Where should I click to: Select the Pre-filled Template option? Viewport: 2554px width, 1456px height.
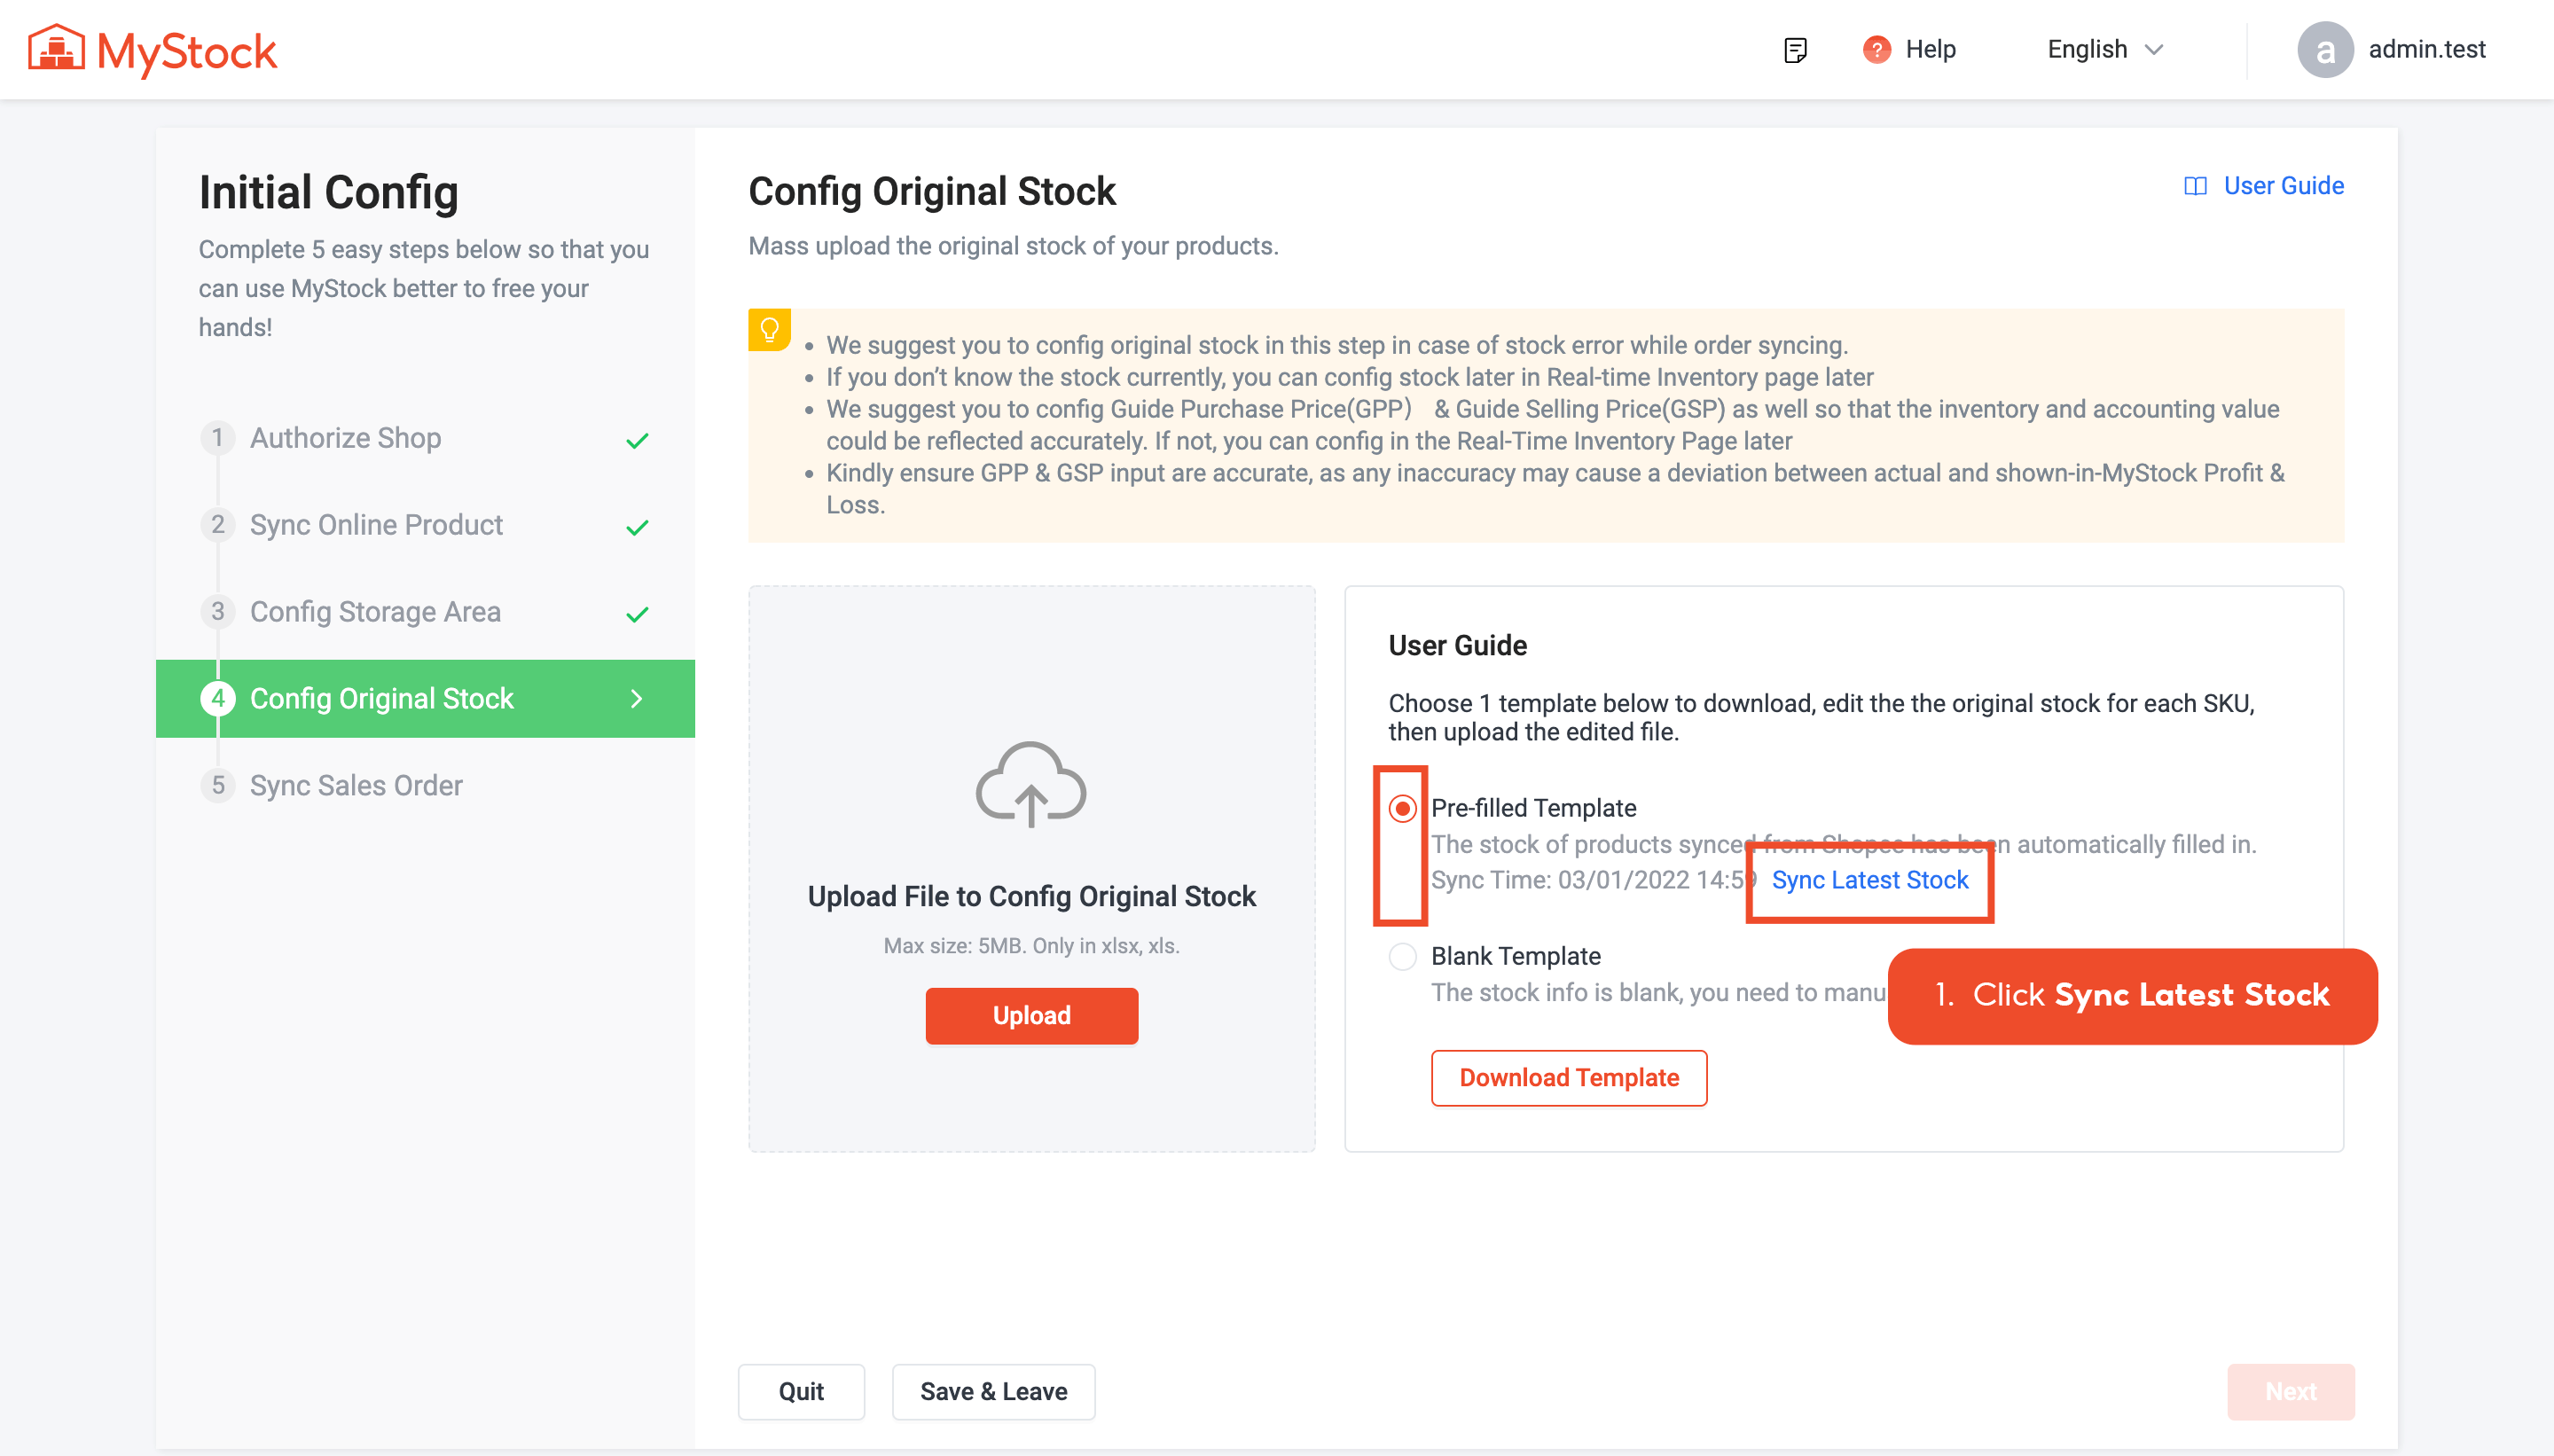(1403, 808)
